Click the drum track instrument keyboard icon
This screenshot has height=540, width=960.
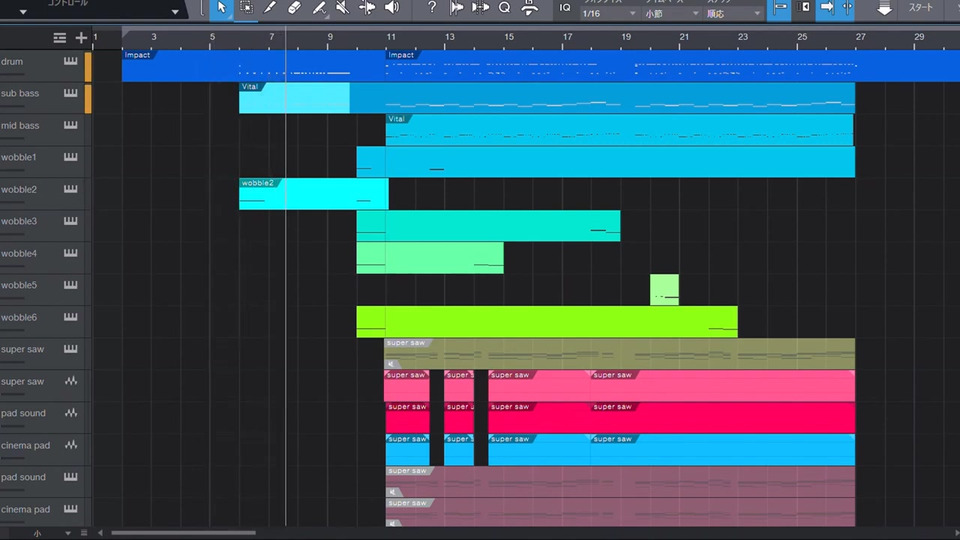pos(71,61)
